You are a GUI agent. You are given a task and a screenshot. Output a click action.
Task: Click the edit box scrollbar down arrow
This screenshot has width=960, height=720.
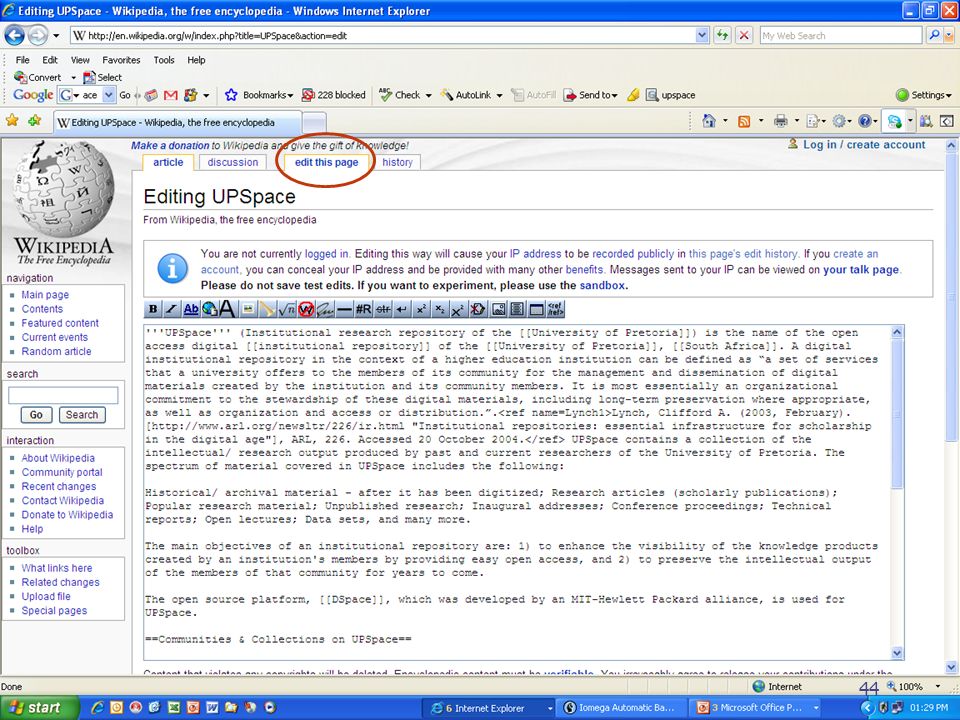coord(897,653)
